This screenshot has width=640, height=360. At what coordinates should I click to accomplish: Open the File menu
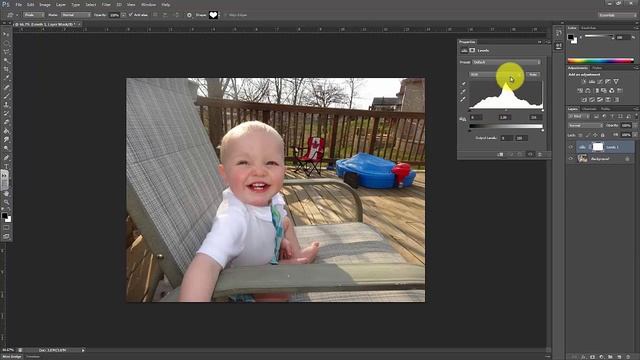click(x=19, y=4)
